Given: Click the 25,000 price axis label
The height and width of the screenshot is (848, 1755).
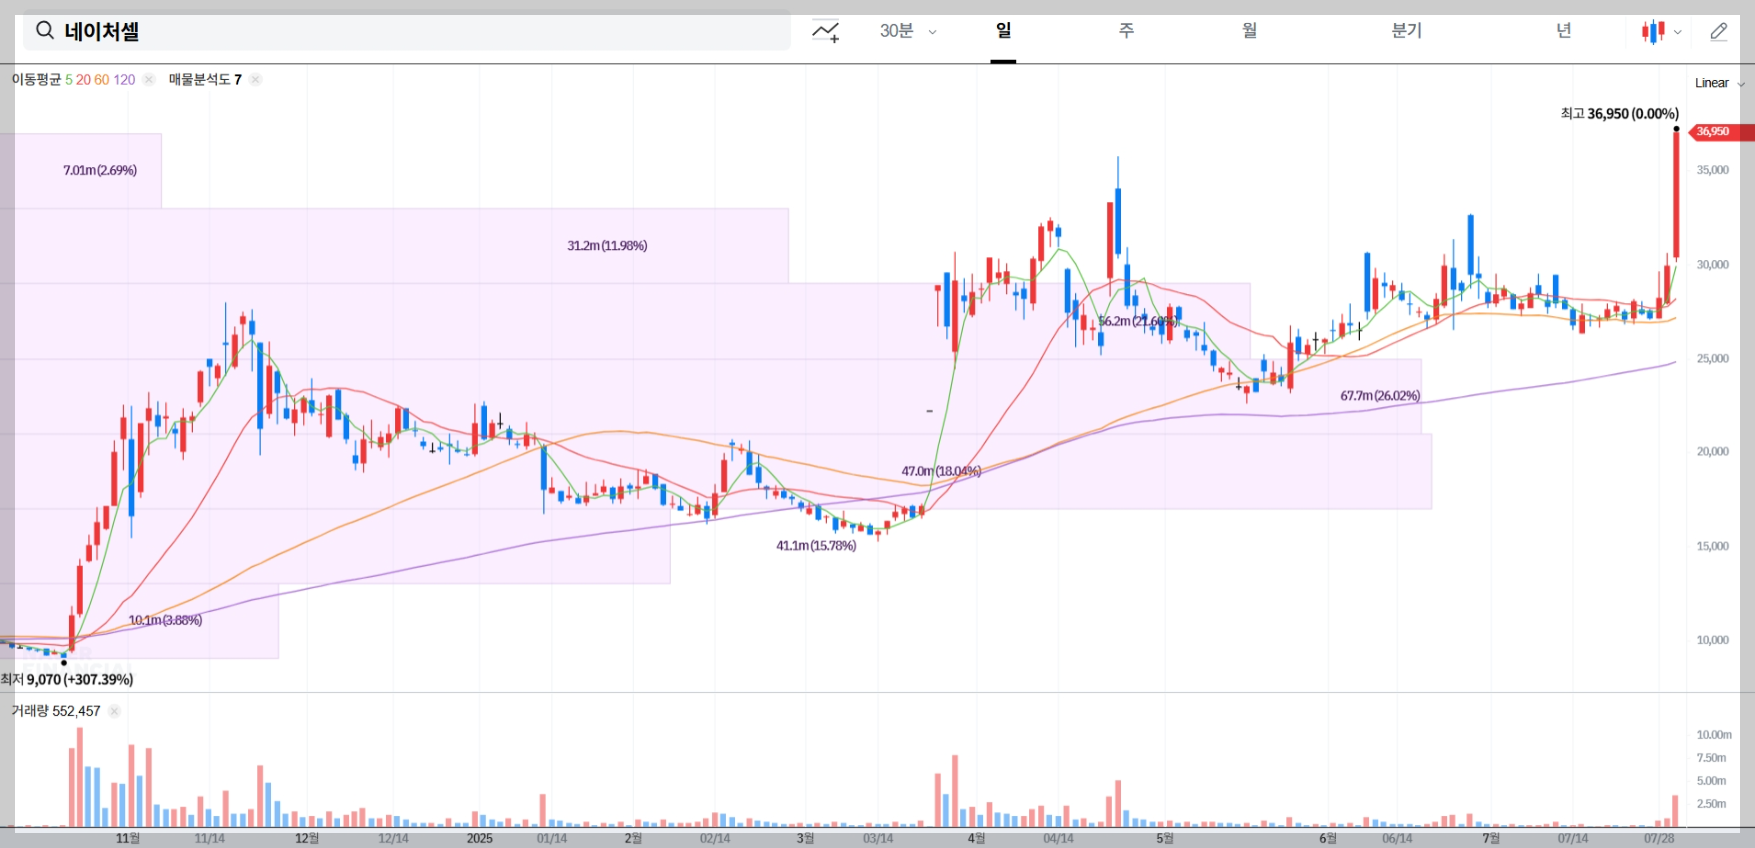Looking at the screenshot, I should coord(1712,358).
